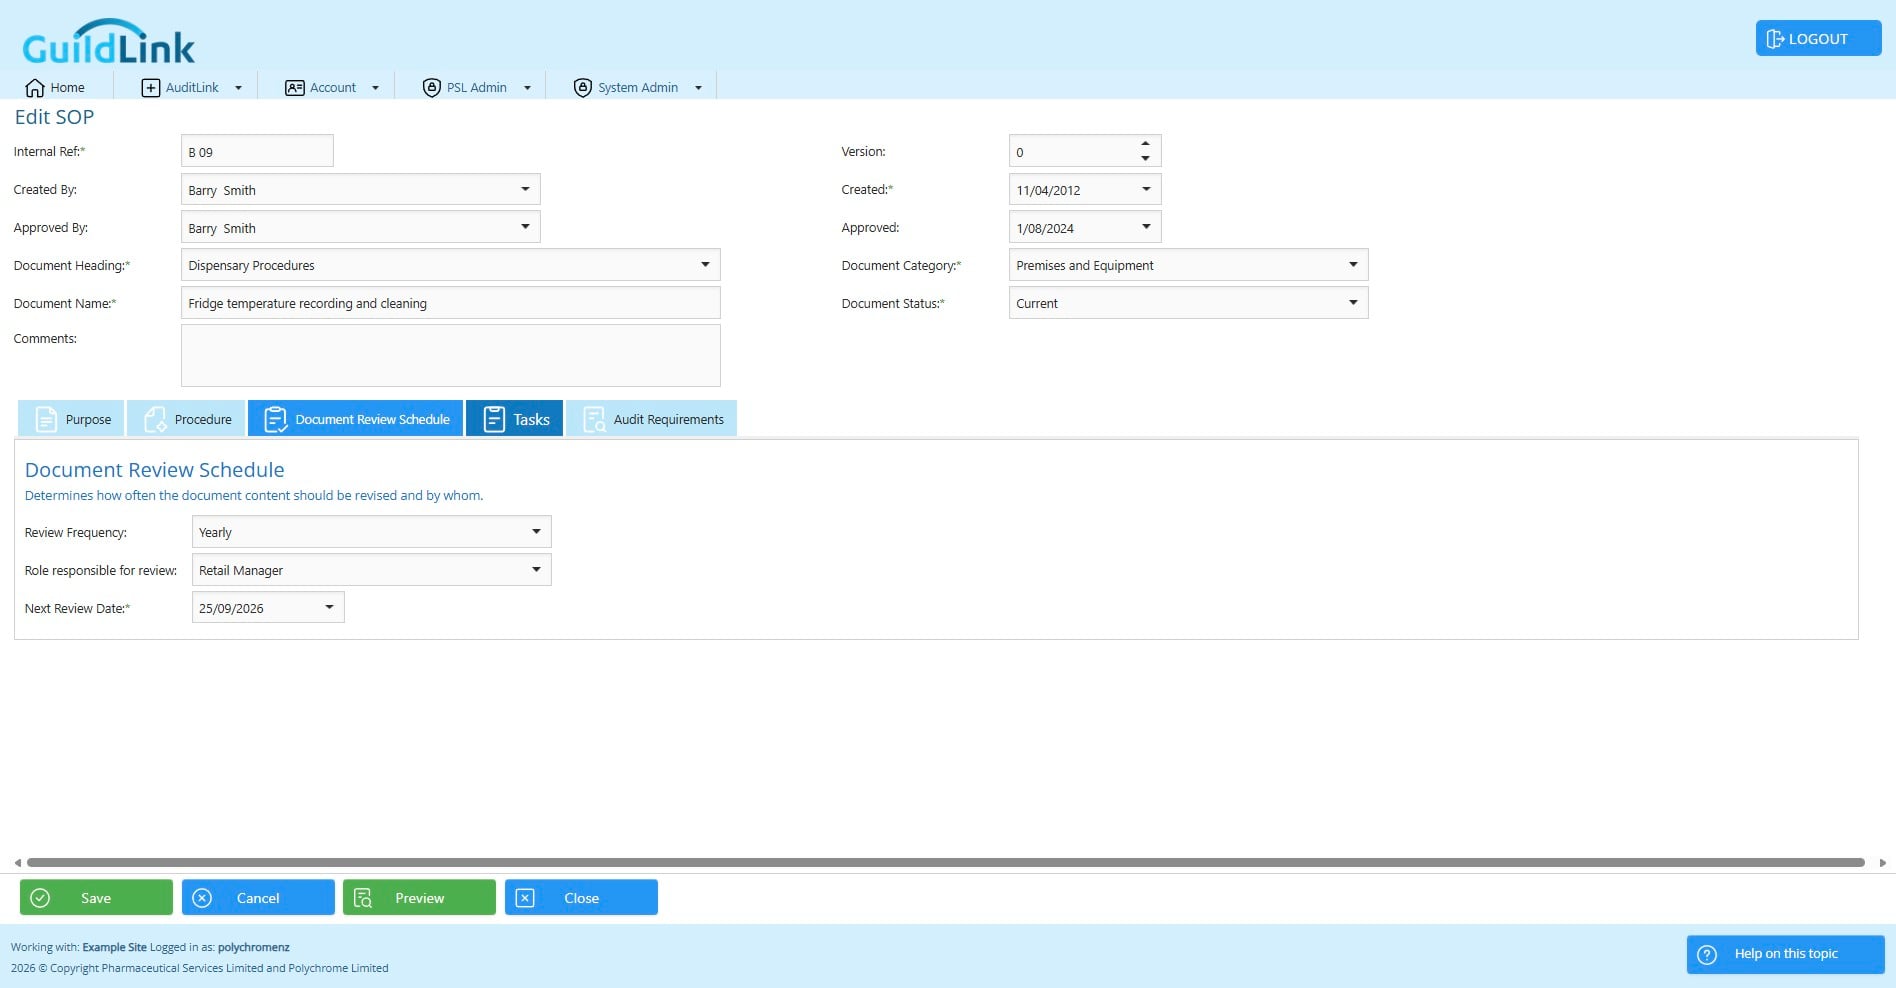Decrease the Version number
This screenshot has width=1896, height=988.
1145,158
